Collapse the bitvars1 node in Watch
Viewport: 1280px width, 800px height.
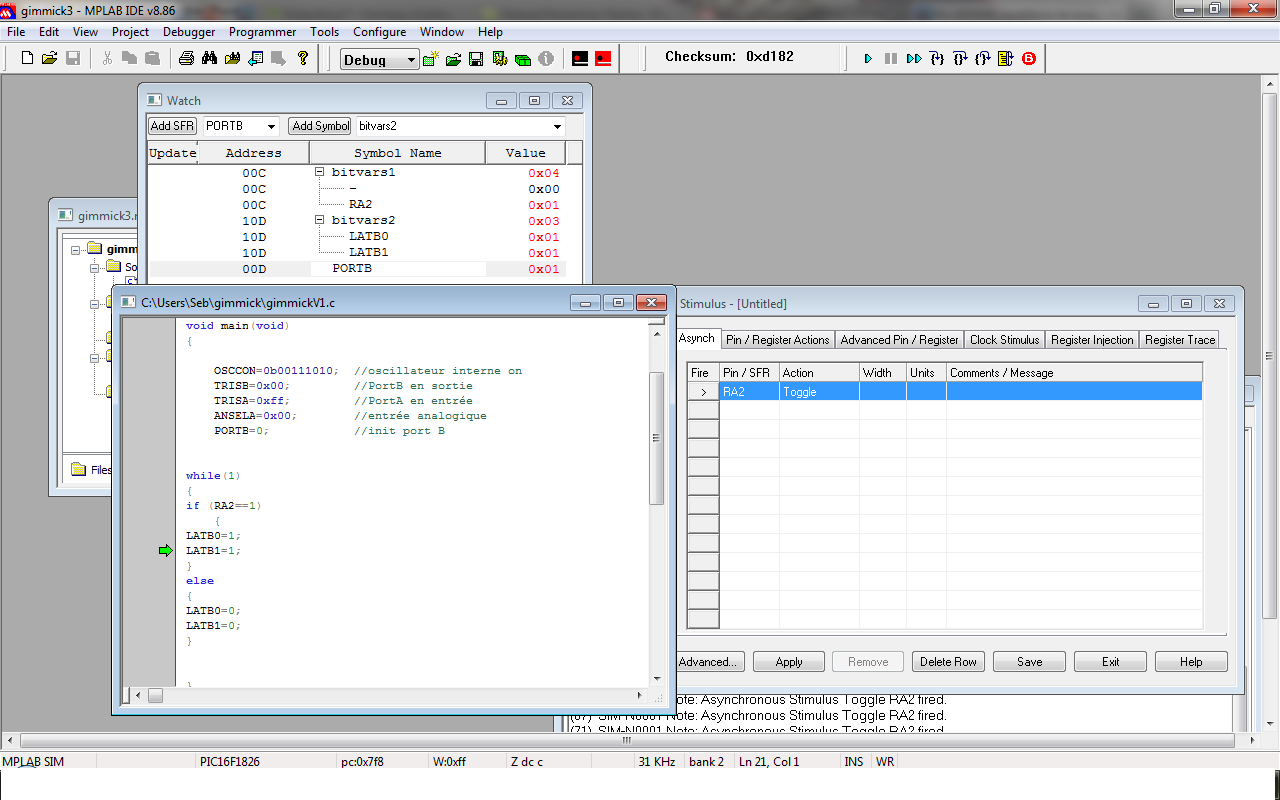[320, 173]
